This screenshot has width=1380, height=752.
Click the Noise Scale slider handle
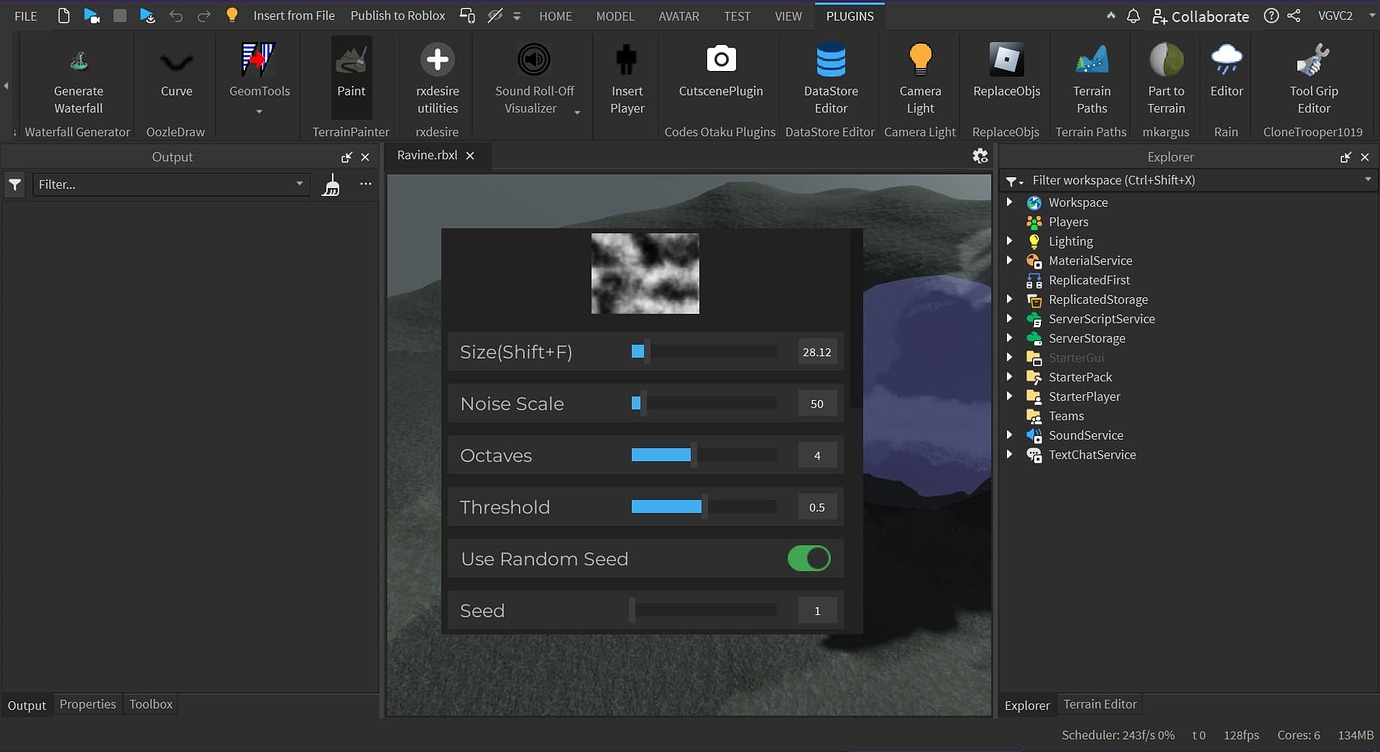click(636, 403)
